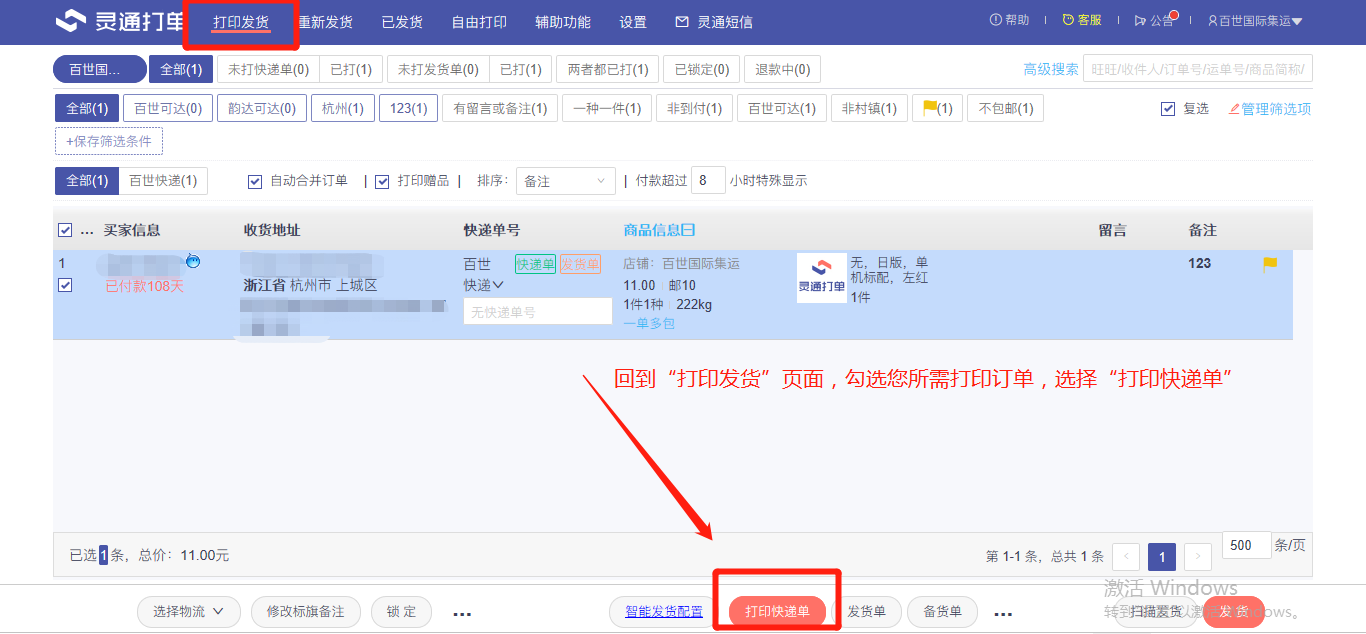The height and width of the screenshot is (634, 1366).
Task: Click the blue Wangwang buyer chat icon
Action: coord(193,261)
